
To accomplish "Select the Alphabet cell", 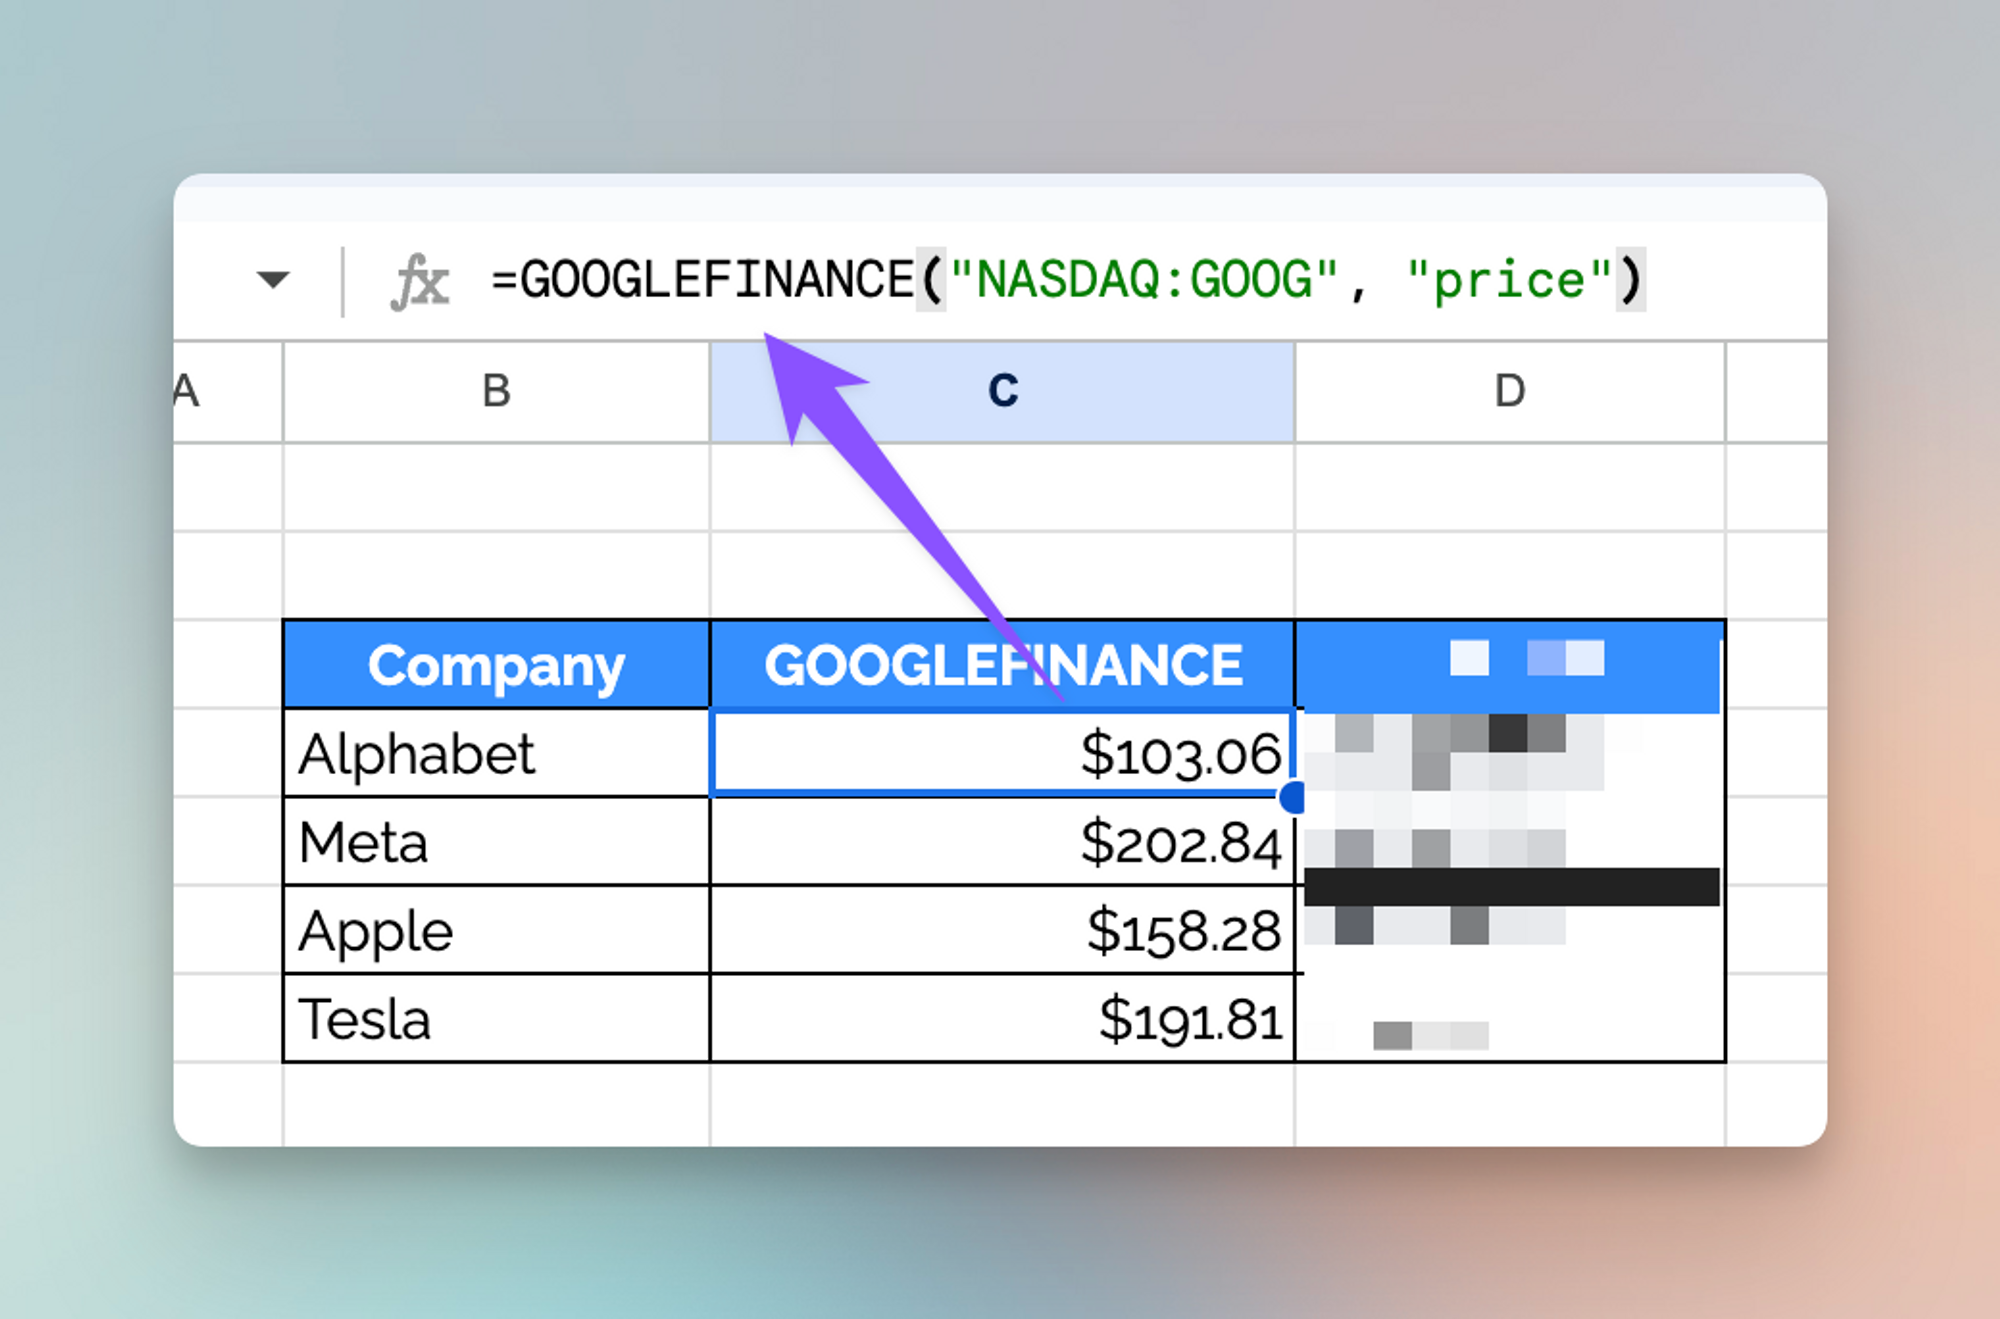I will 496,753.
